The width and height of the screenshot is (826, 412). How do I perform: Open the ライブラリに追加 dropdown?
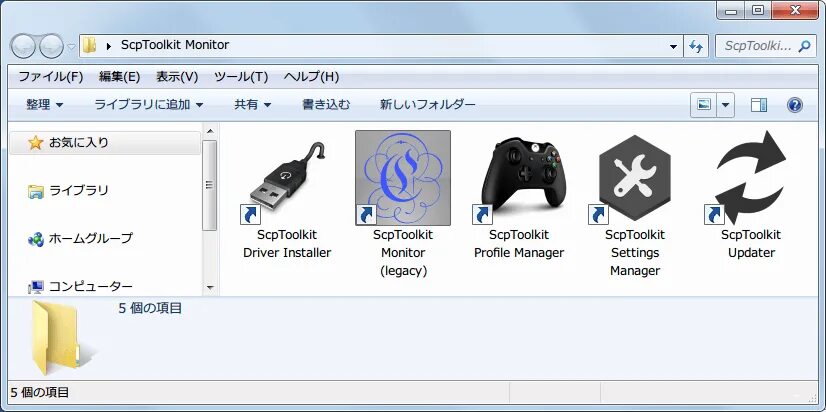149,105
